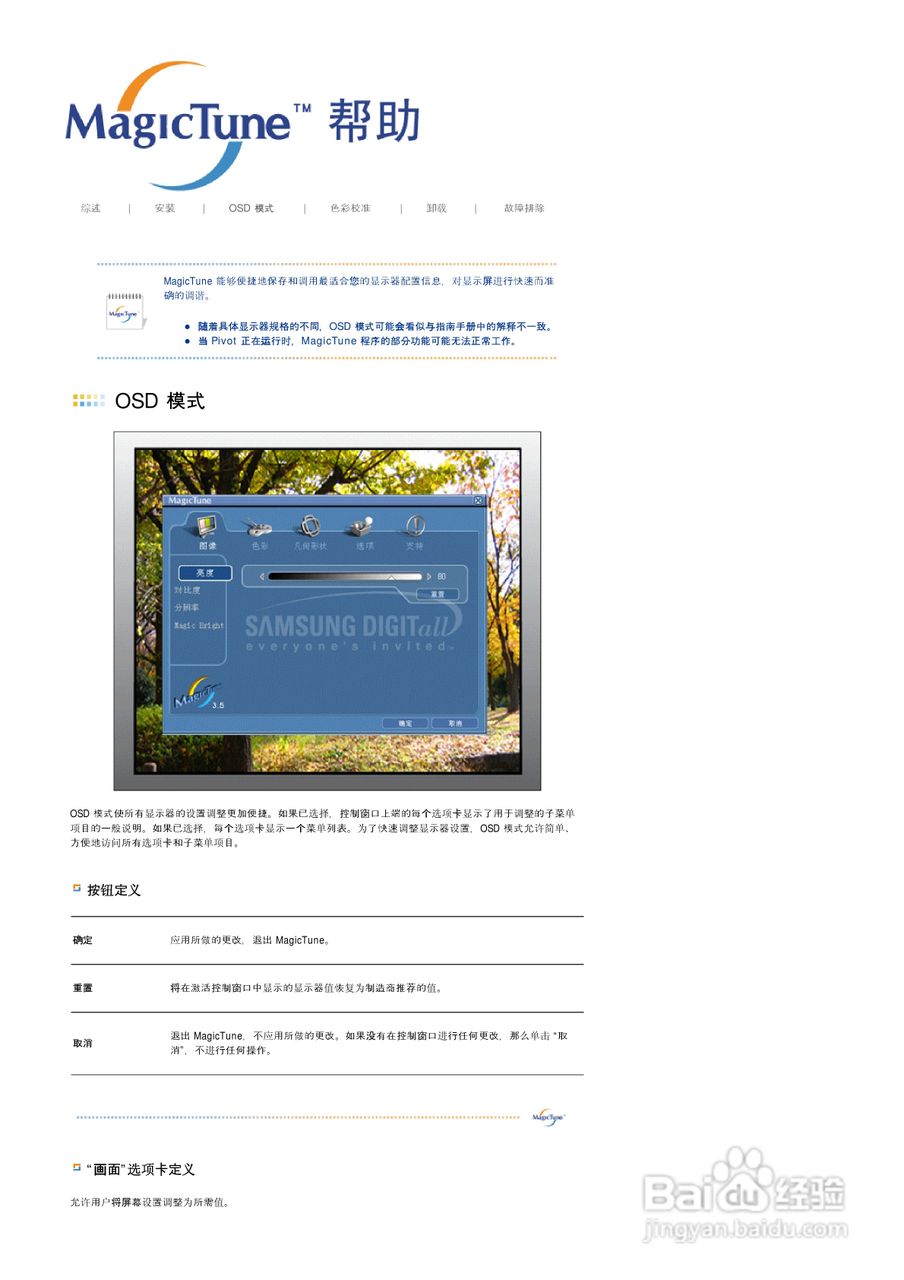Close the MagicTune OSD dialog with X
The image size is (904, 1280).
pos(478,500)
